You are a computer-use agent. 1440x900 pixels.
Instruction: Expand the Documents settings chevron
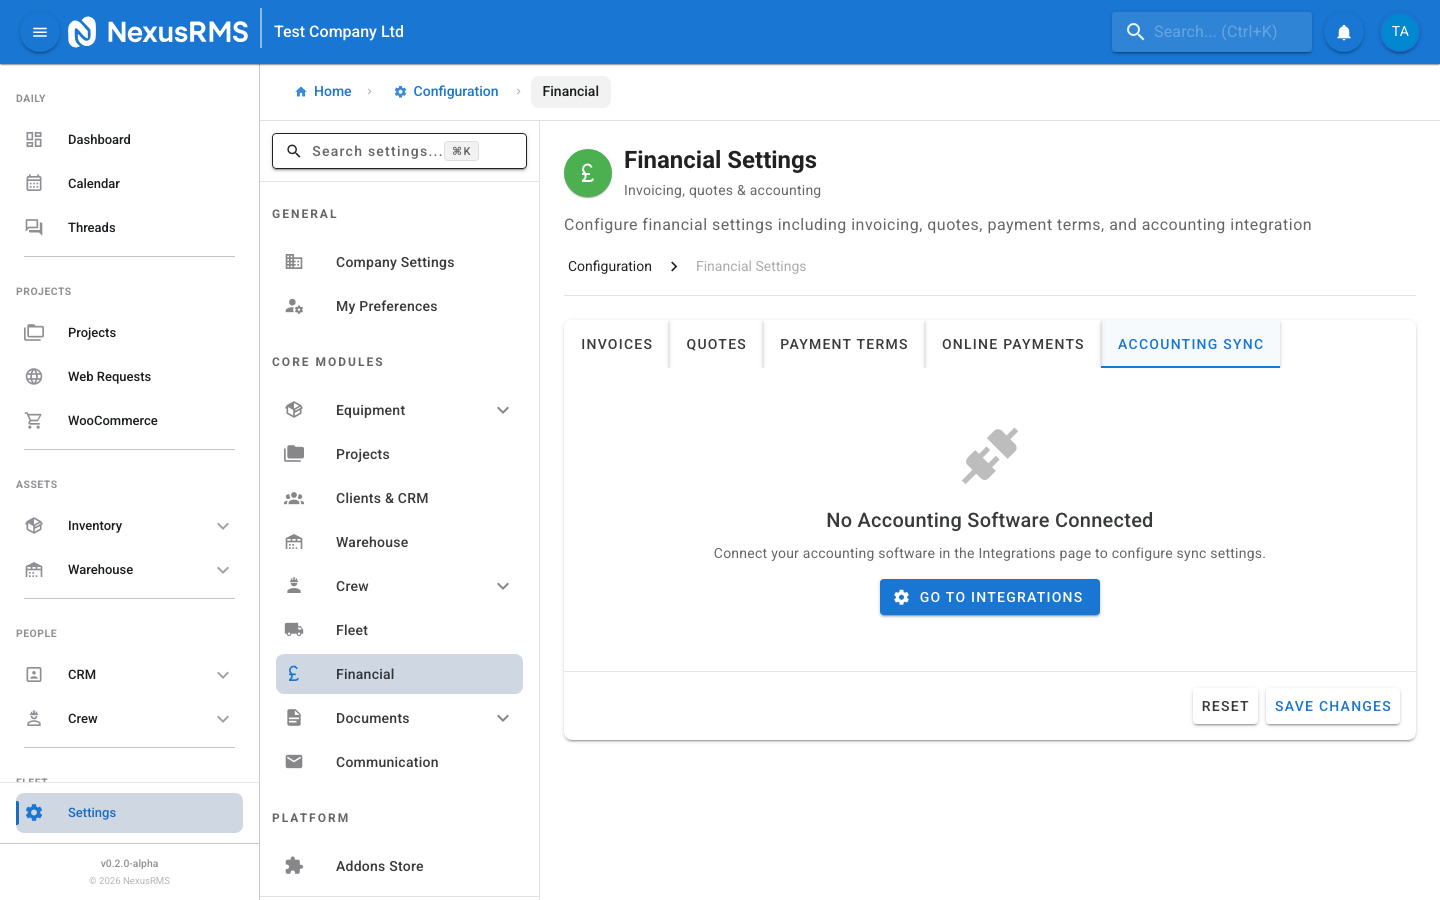point(503,717)
